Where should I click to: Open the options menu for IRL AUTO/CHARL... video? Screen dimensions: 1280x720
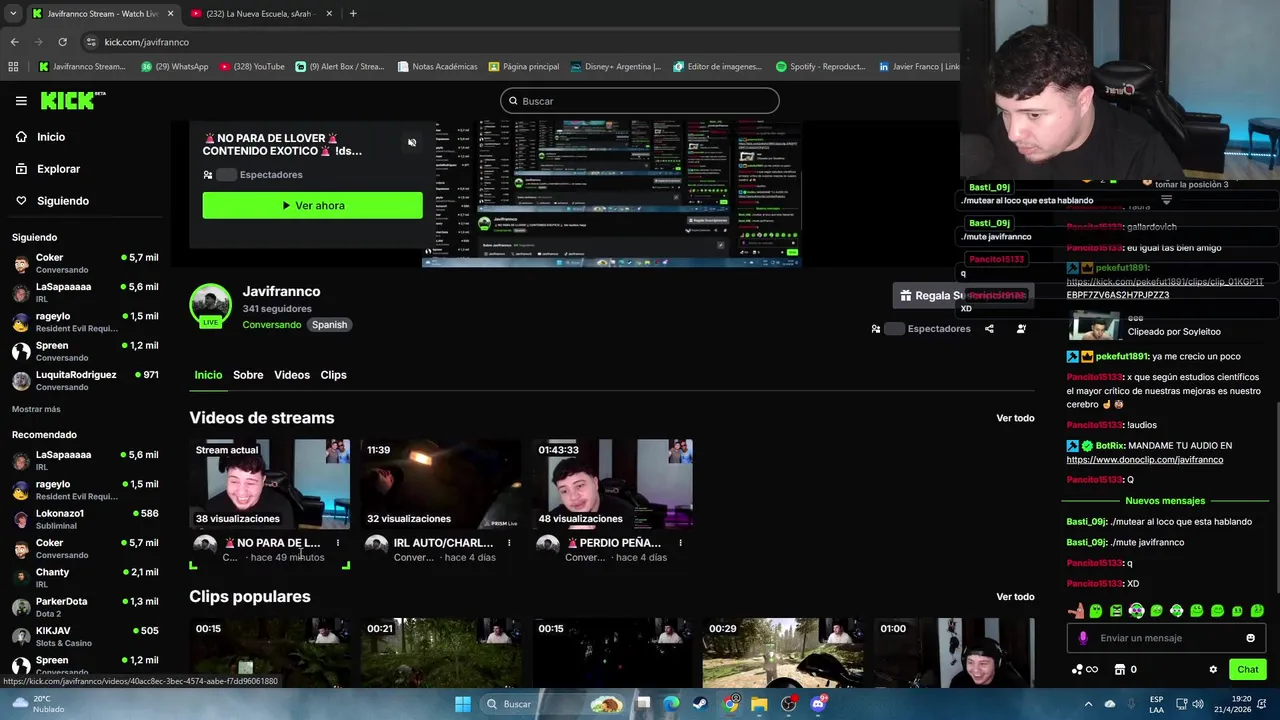[x=509, y=543]
